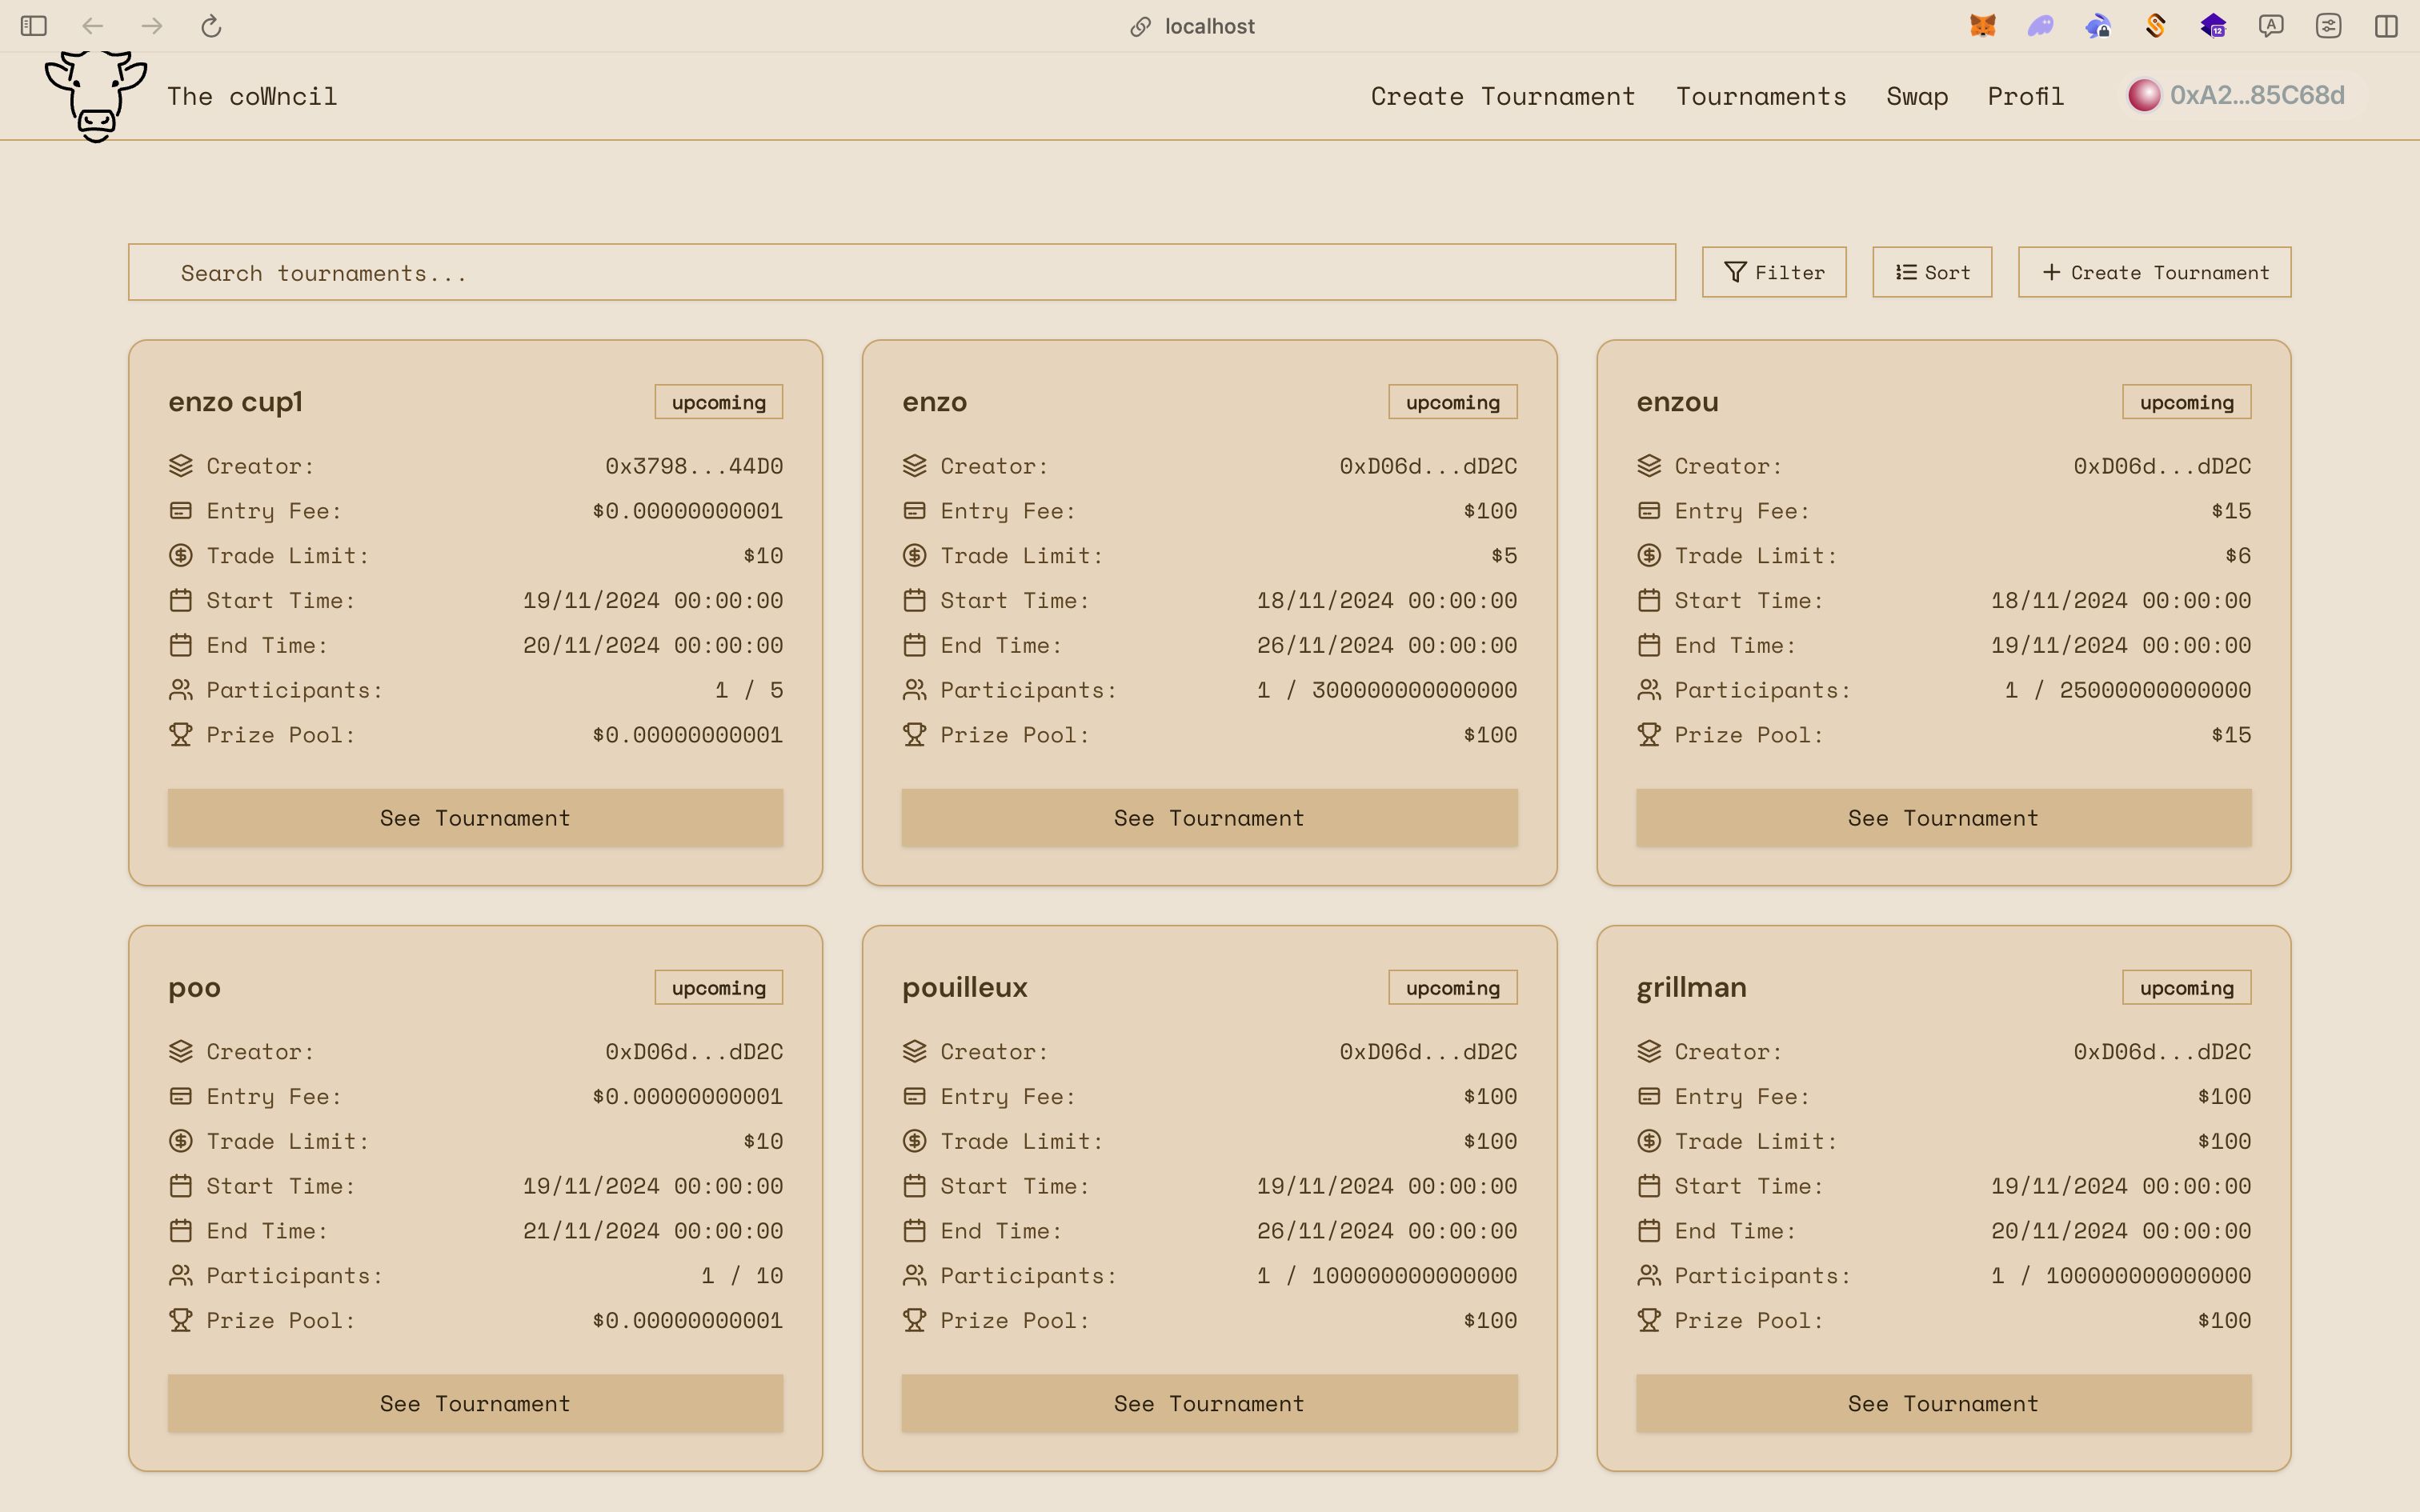Open the blue character with lock extension icon

[2098, 26]
